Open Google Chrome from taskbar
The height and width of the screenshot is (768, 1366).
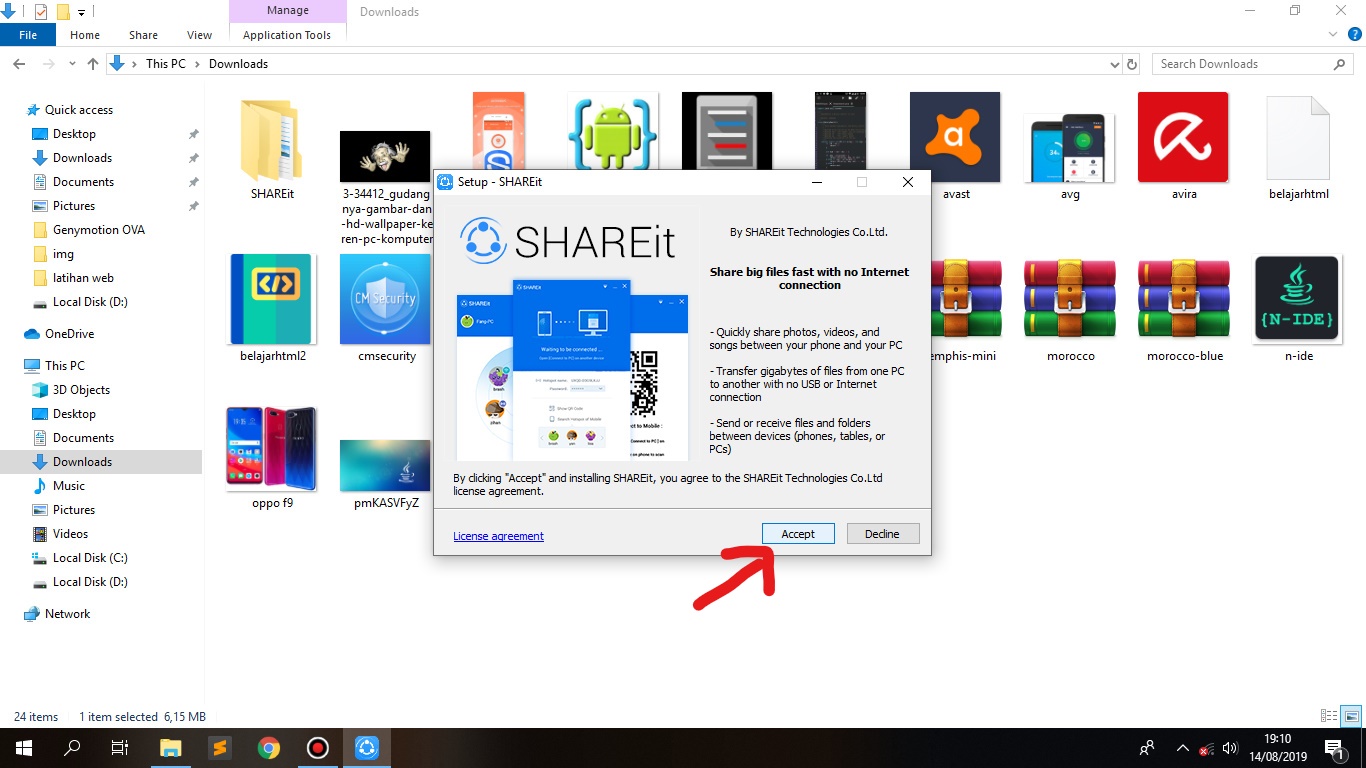click(x=268, y=748)
